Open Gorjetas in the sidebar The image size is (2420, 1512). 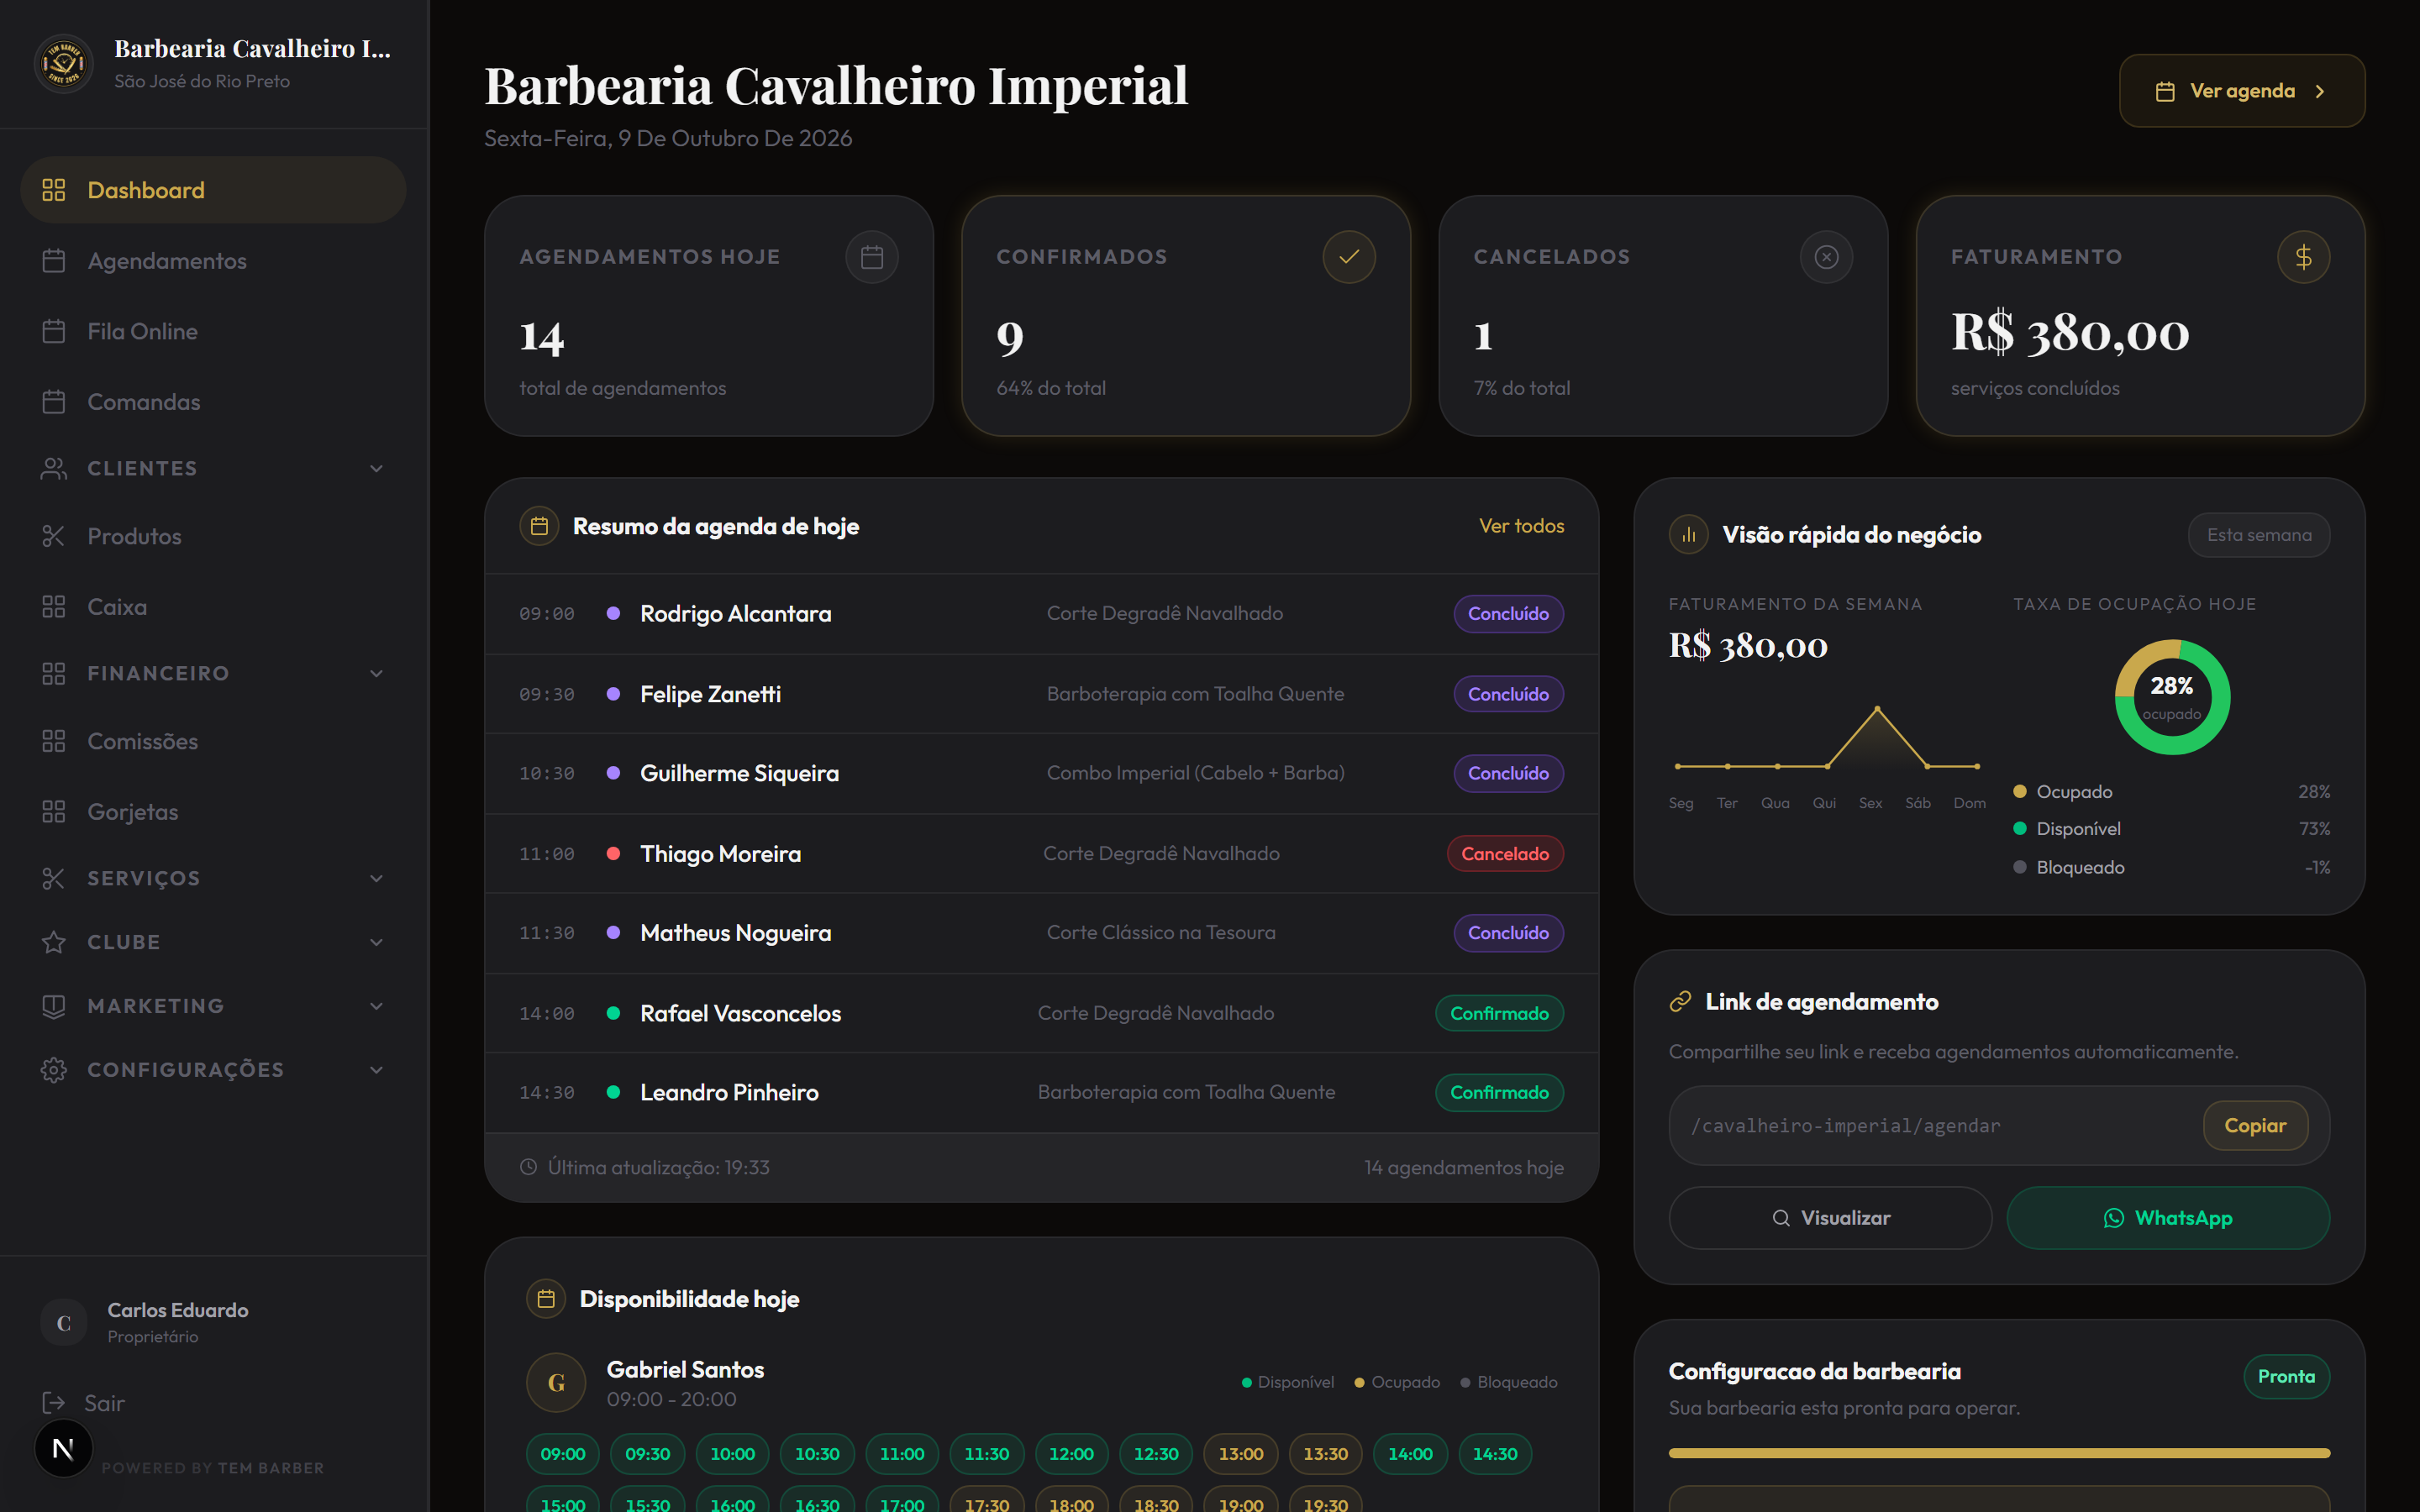coord(213,812)
